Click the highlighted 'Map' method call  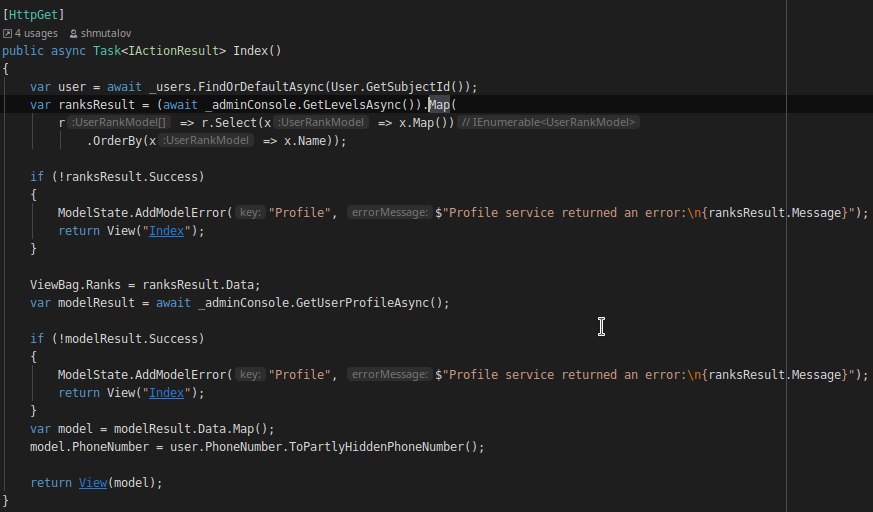[x=439, y=105]
